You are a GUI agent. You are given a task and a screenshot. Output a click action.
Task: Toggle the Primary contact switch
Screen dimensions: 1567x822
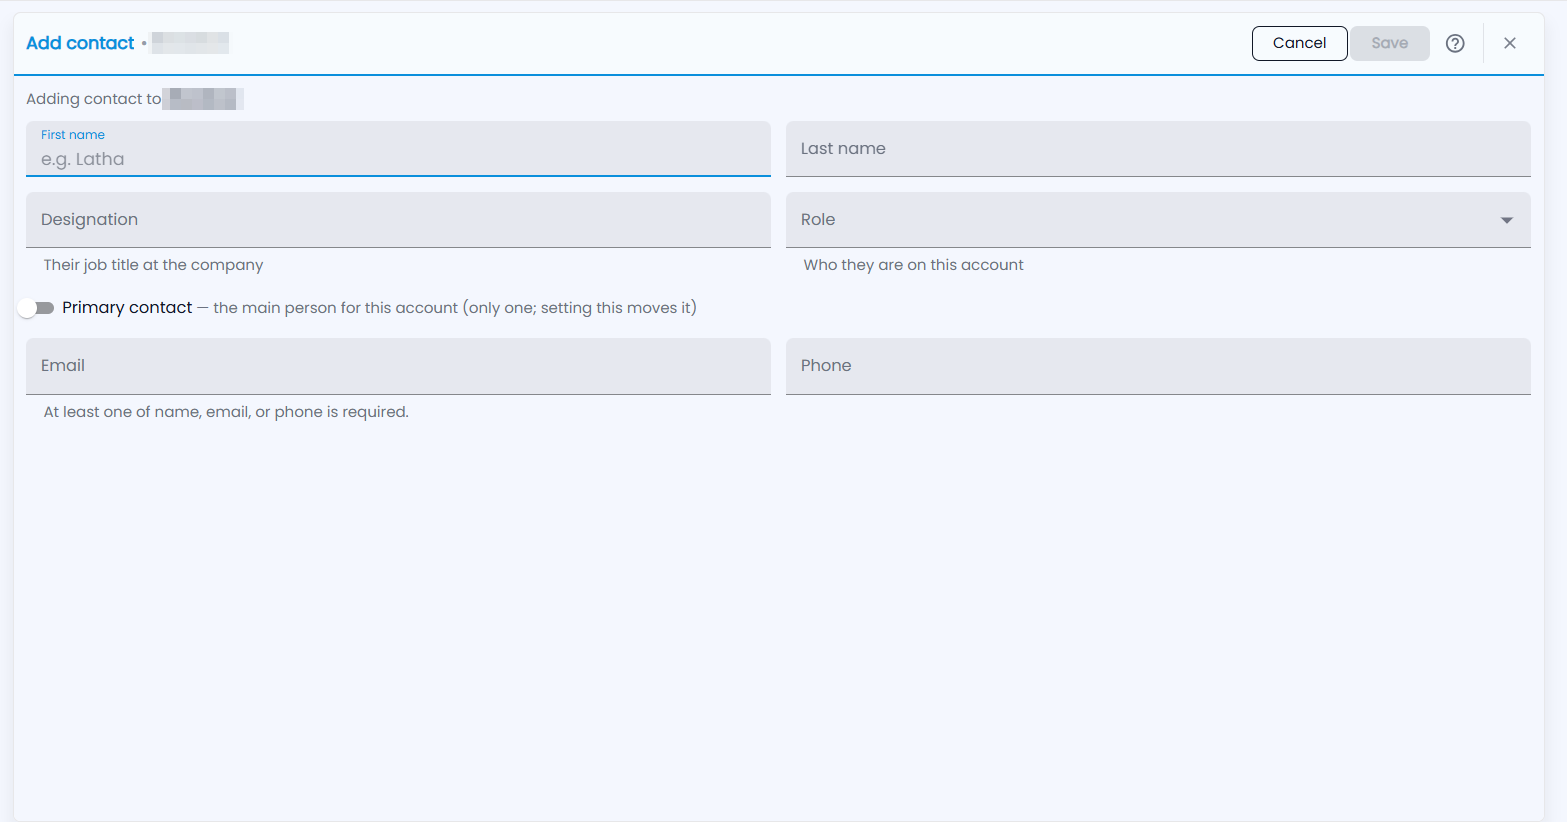pyautogui.click(x=36, y=308)
